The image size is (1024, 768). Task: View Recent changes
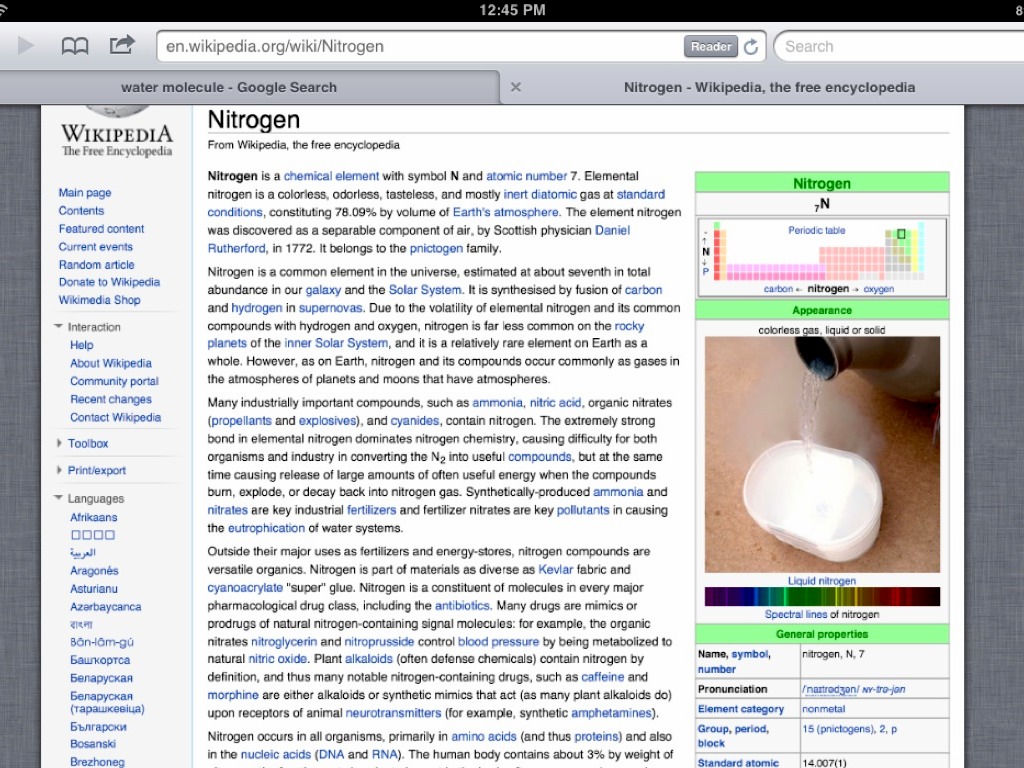coord(110,399)
